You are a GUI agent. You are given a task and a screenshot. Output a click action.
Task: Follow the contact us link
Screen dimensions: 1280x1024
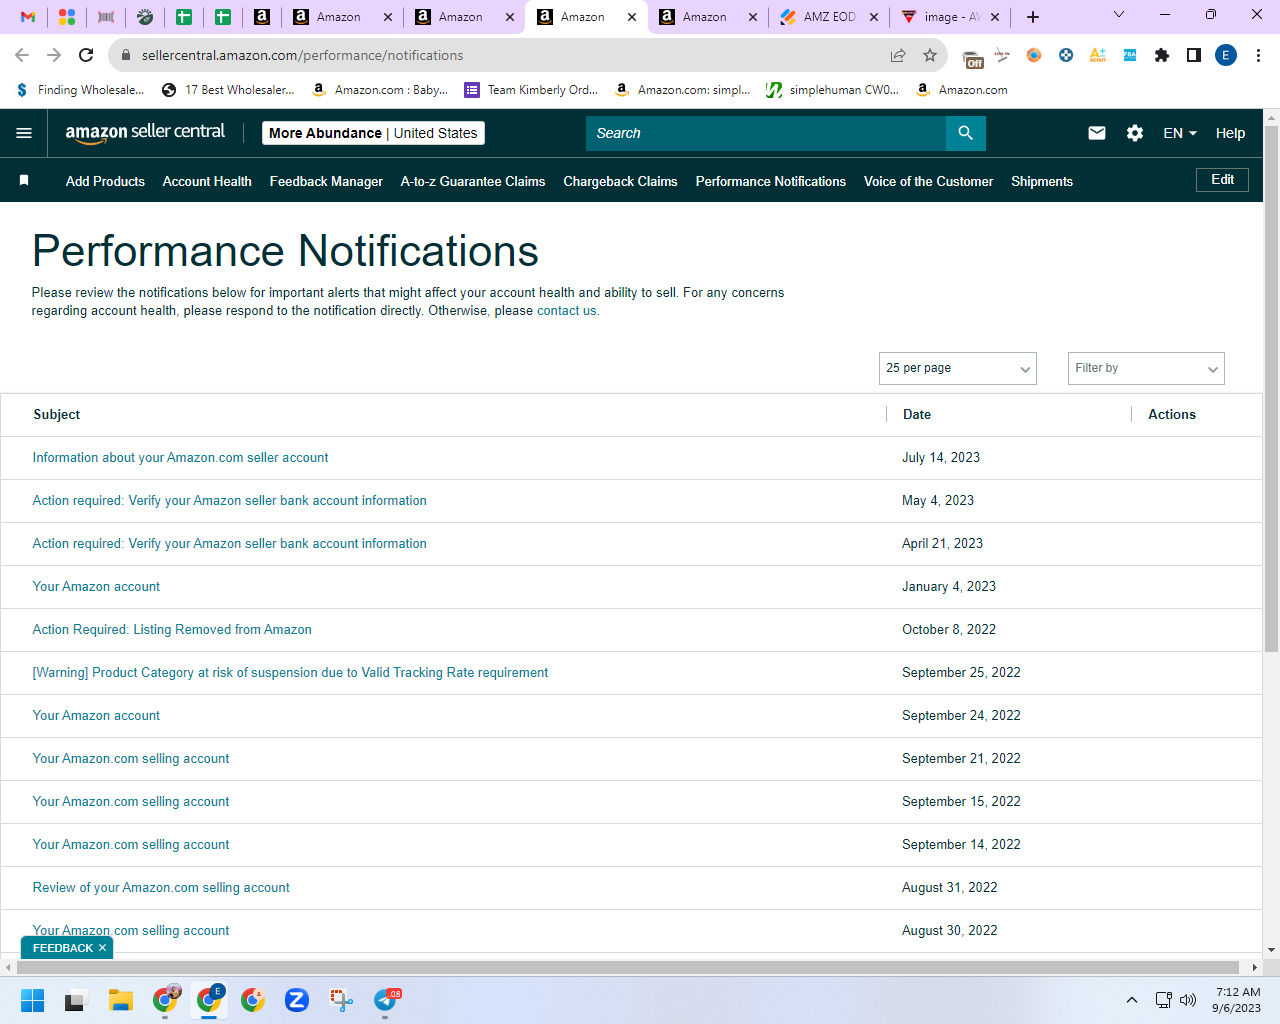(x=568, y=311)
